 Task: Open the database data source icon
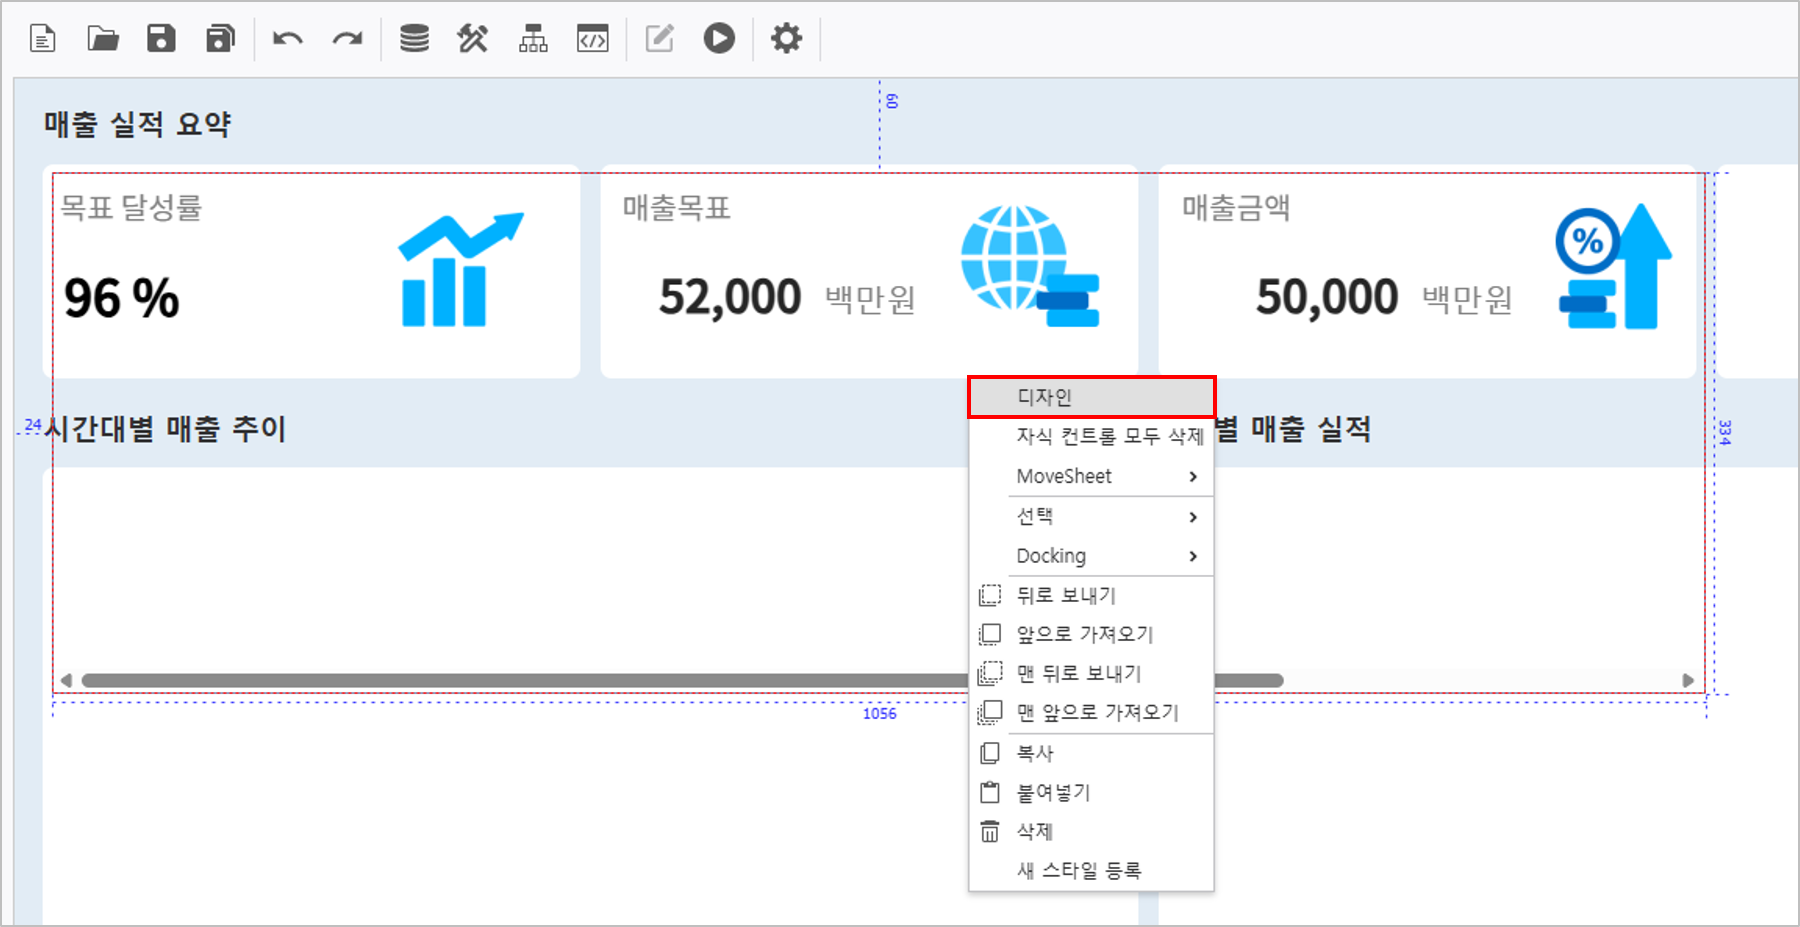pyautogui.click(x=414, y=39)
